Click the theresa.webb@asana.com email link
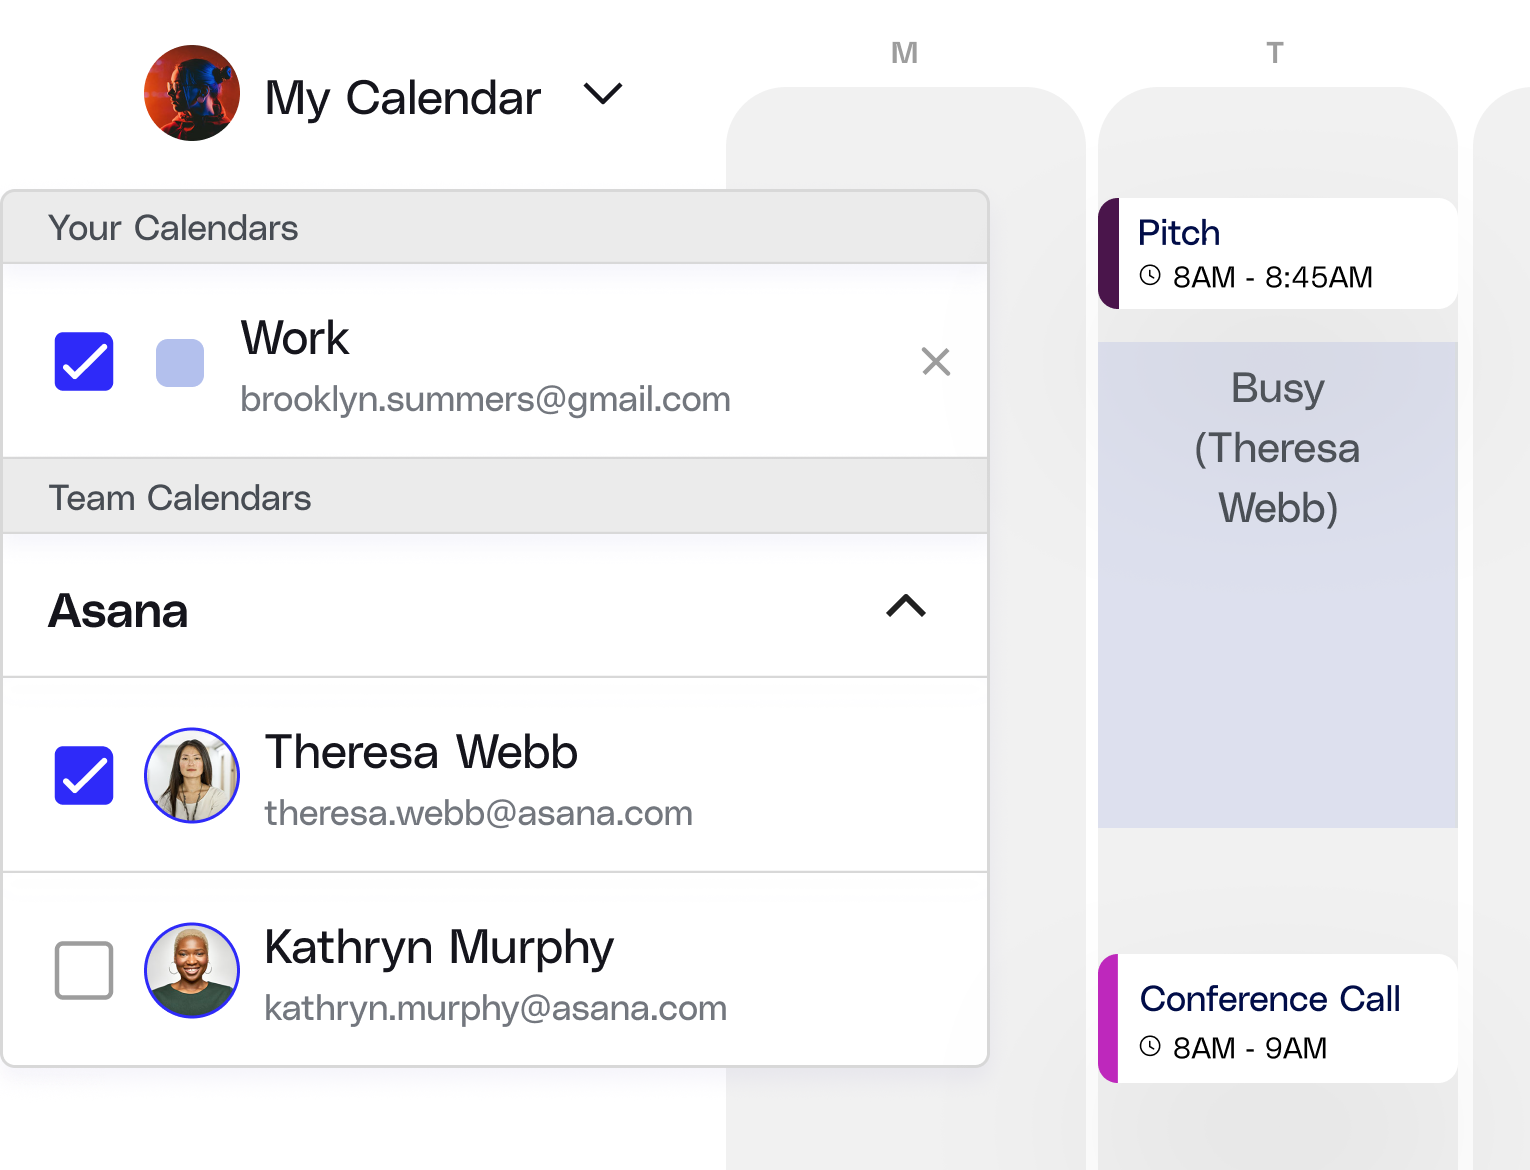Viewport: 1530px width, 1170px height. [x=478, y=813]
